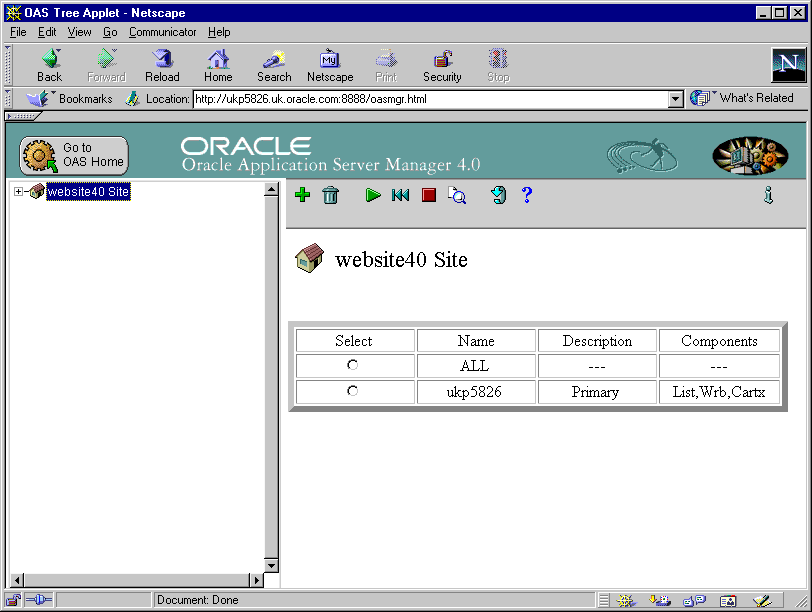
Task: Click the house icon beside website40 Site heading
Action: tap(309, 258)
